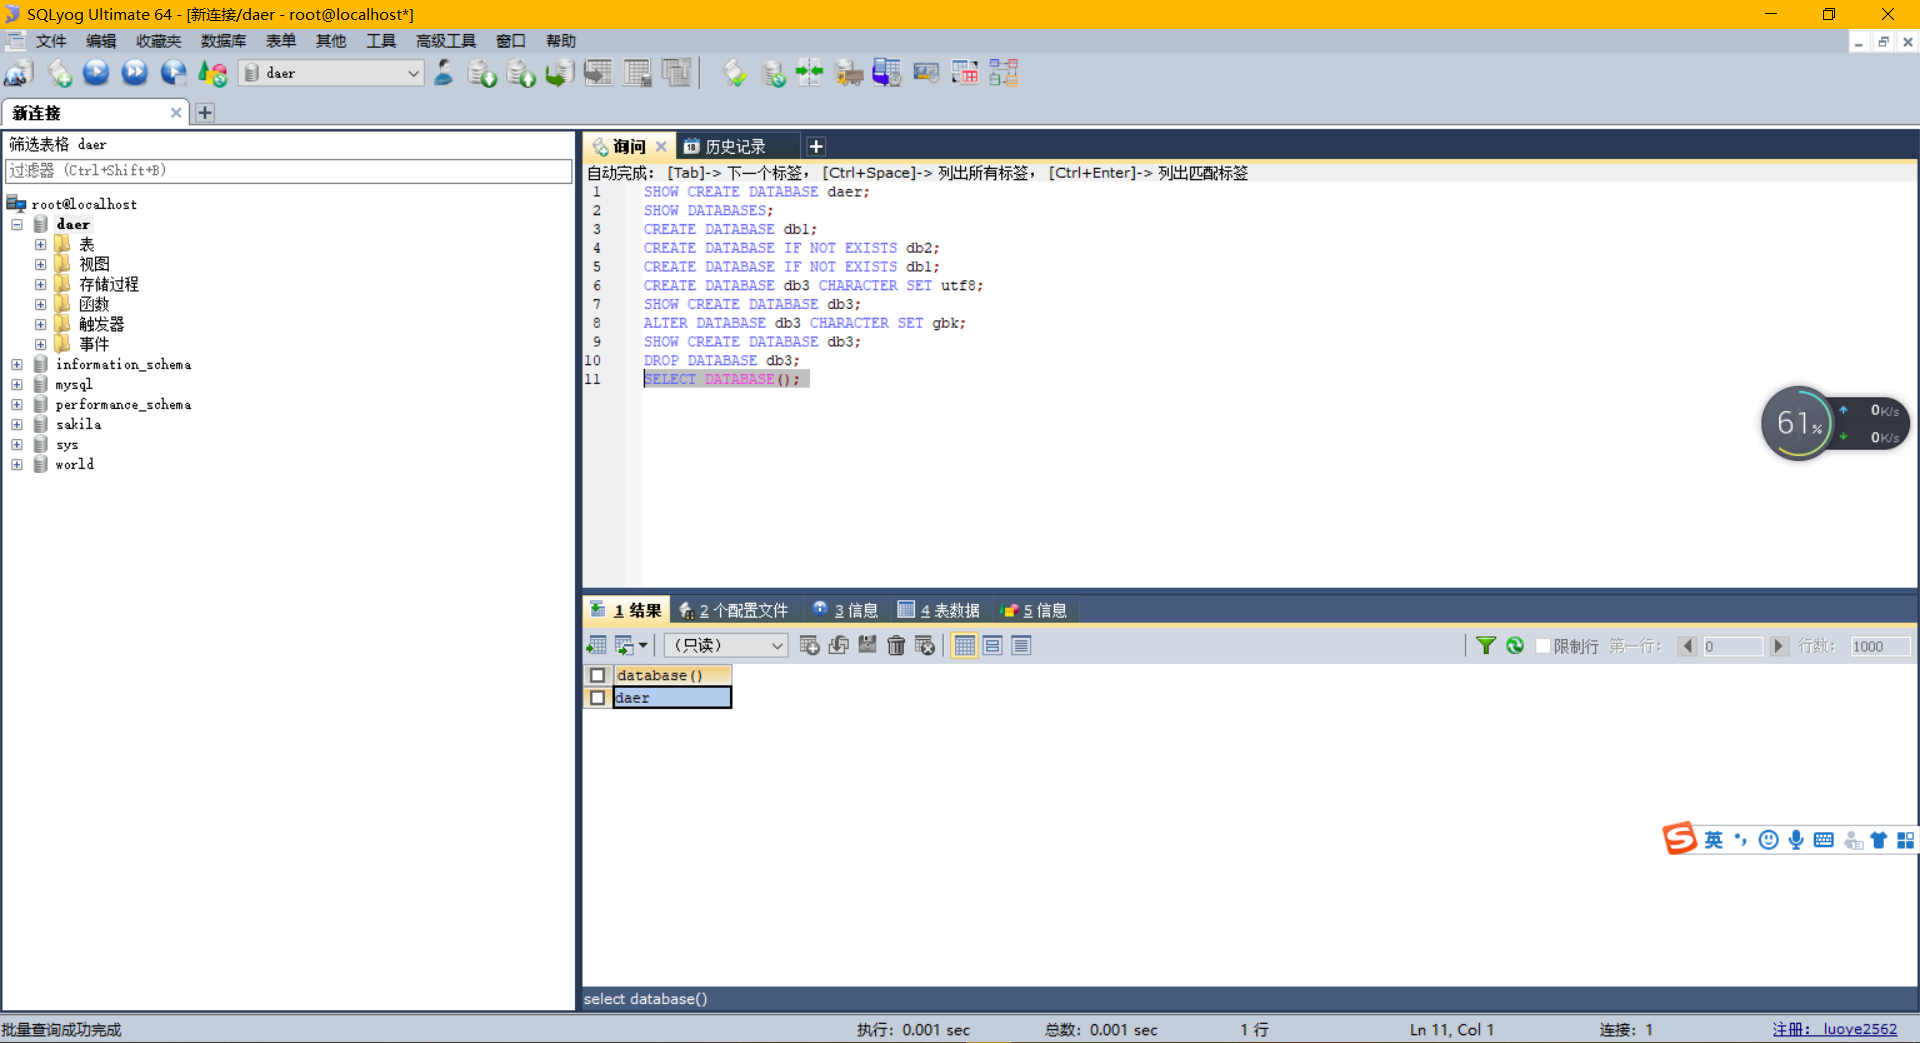The height and width of the screenshot is (1043, 1920).
Task: Open the 数据库 menu
Action: 223,41
